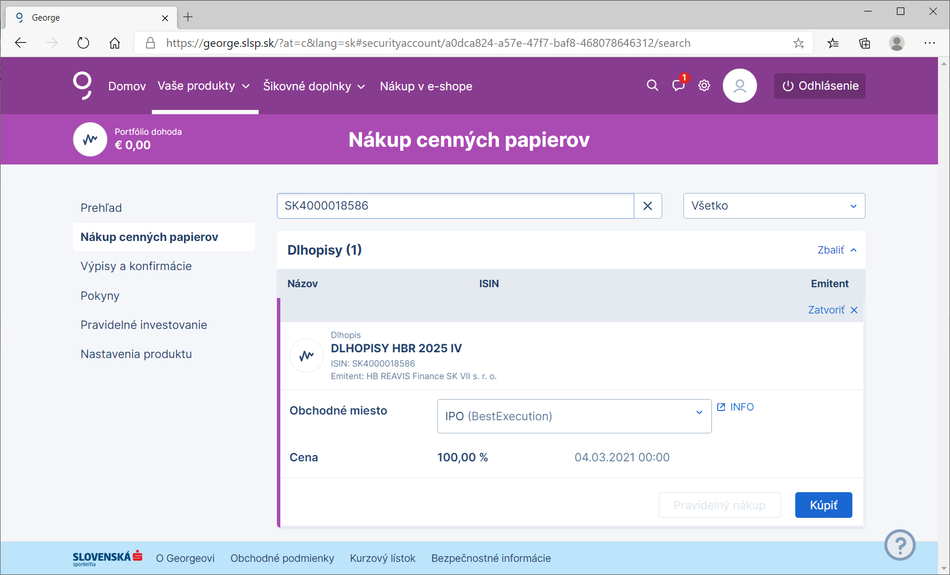Open the user profile avatar
Image resolution: width=950 pixels, height=575 pixels.
[x=739, y=85]
